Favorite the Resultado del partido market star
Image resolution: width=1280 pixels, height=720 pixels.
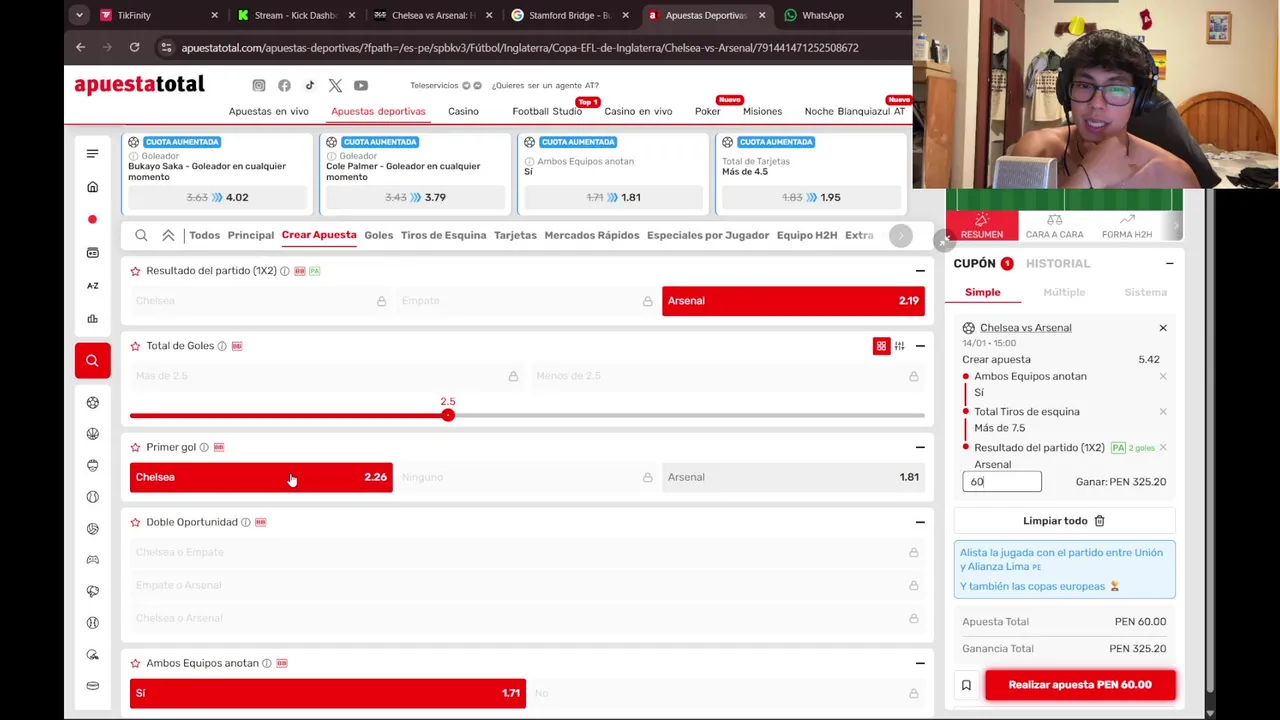[135, 271]
